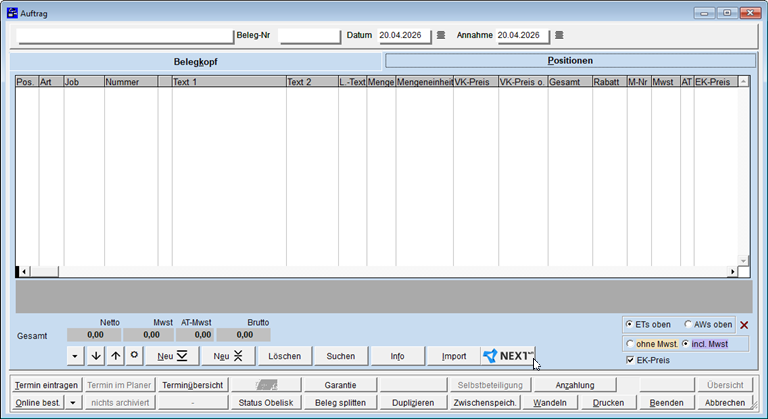Click Termin eintragen
The image size is (768, 419).
(46, 385)
